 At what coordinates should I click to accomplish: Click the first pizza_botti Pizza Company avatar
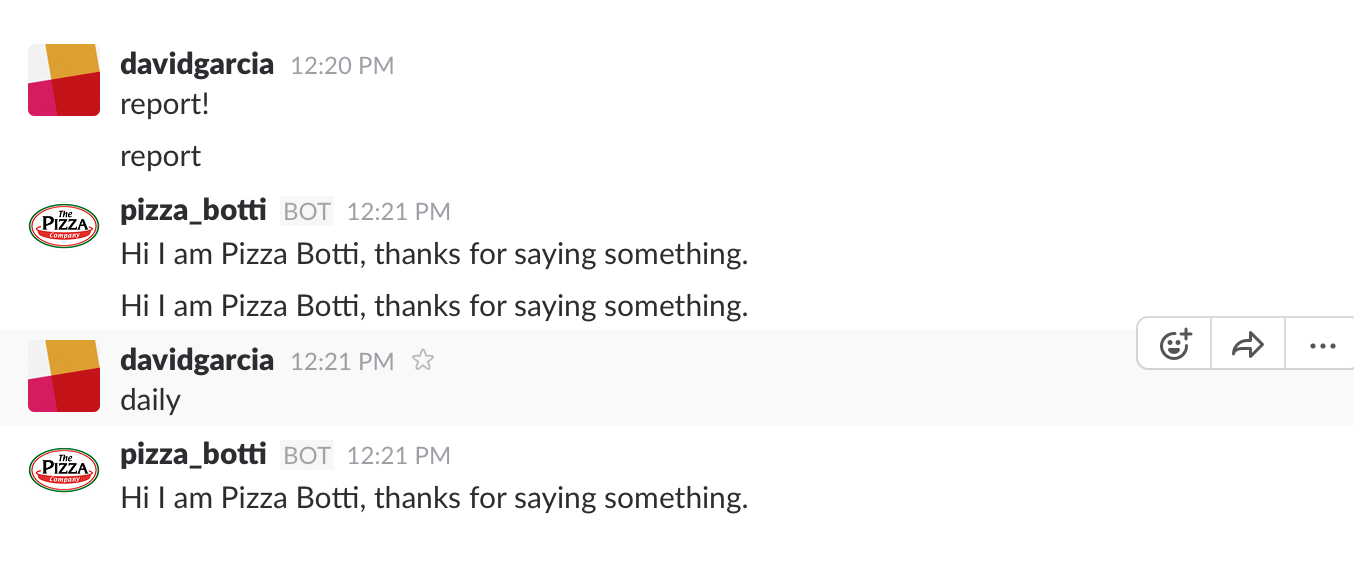pyautogui.click(x=64, y=225)
